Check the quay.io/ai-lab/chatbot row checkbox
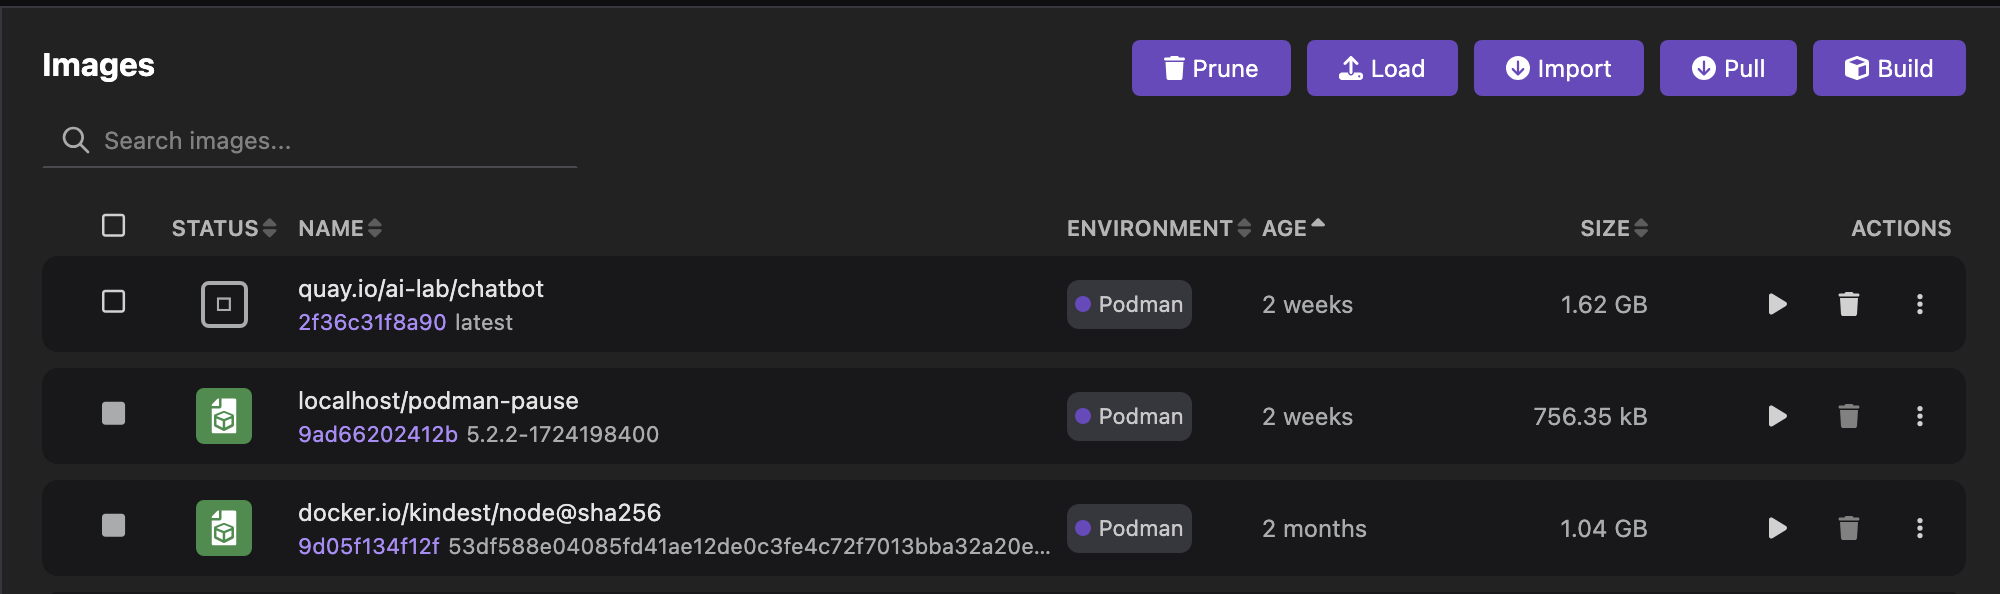Screen dimensions: 2000x594 (114, 302)
